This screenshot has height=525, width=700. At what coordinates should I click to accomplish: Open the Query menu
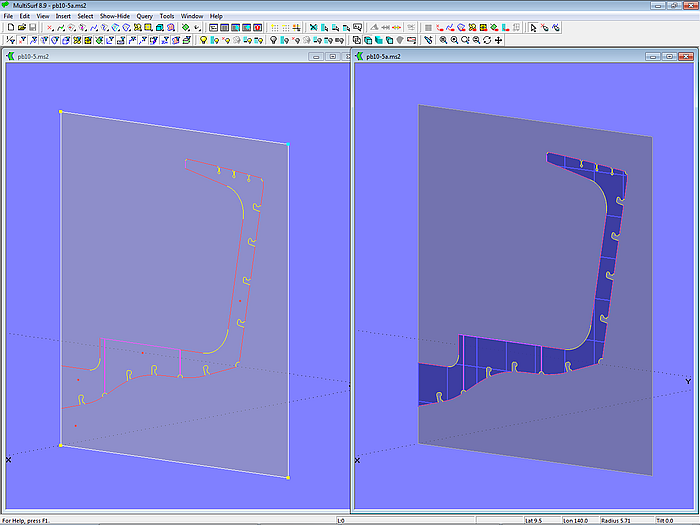143,17
